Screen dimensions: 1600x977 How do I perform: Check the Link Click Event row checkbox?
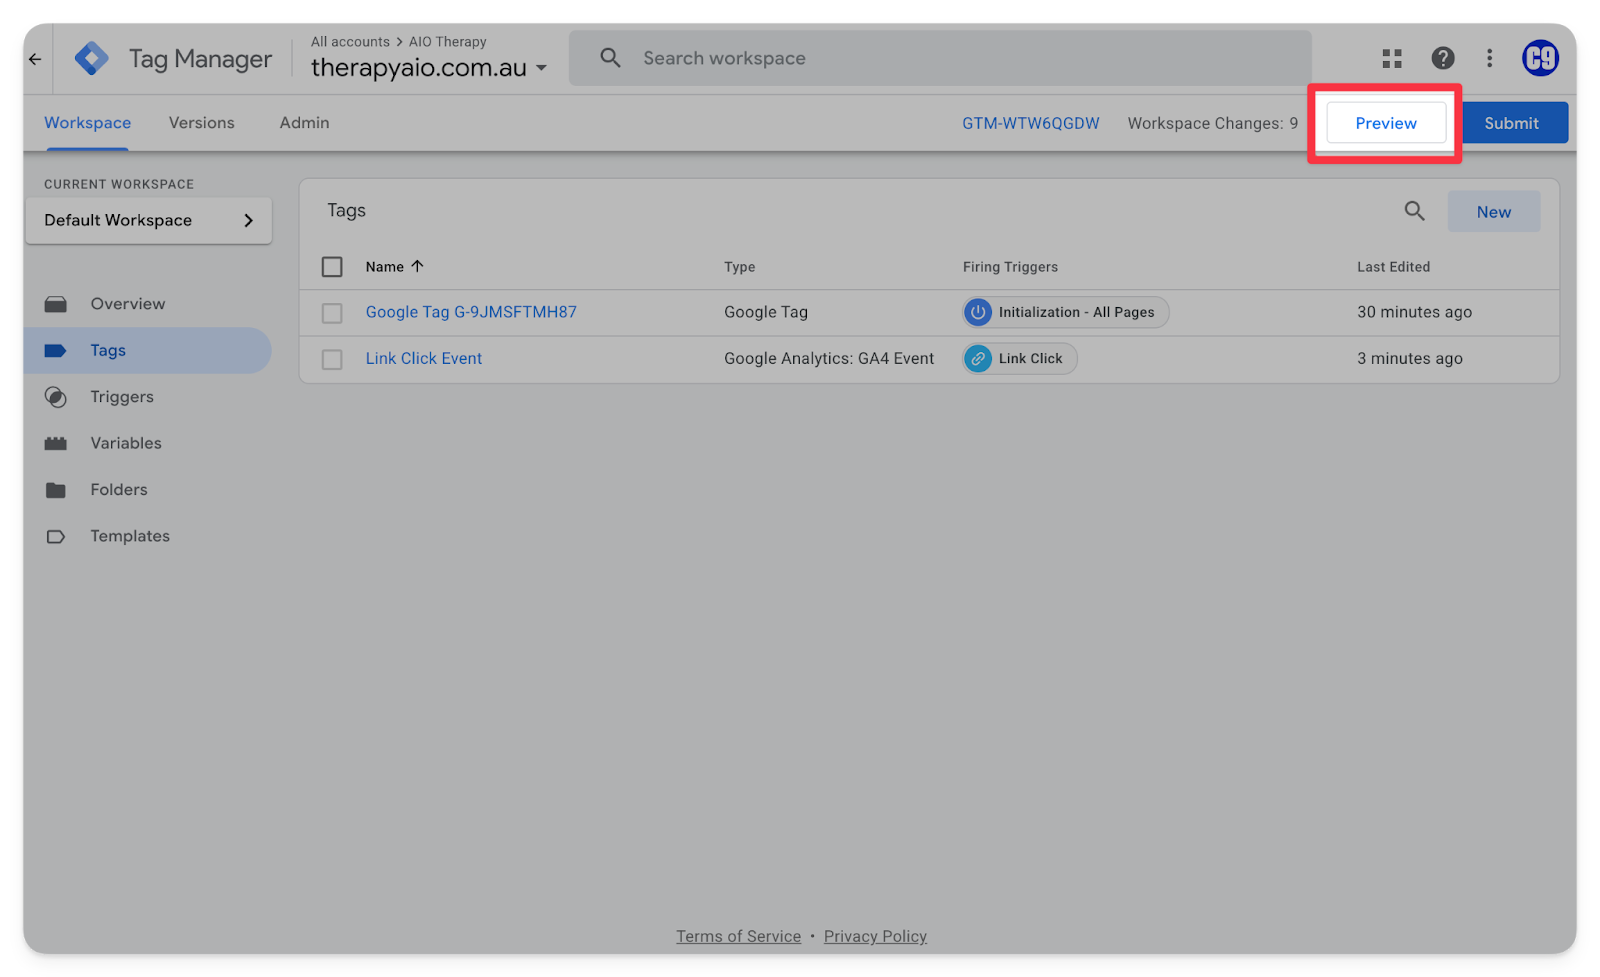click(332, 359)
